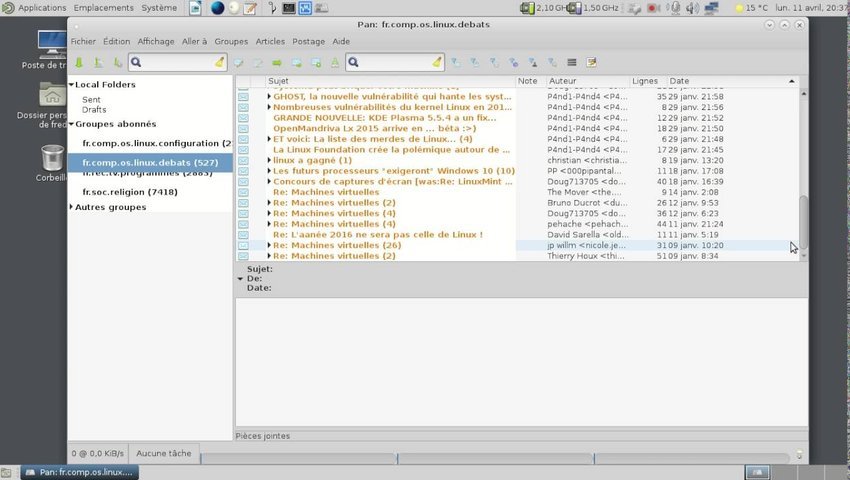The image size is (850, 480).
Task: Open the notepad editor launcher in top panel
Action: 250,8
